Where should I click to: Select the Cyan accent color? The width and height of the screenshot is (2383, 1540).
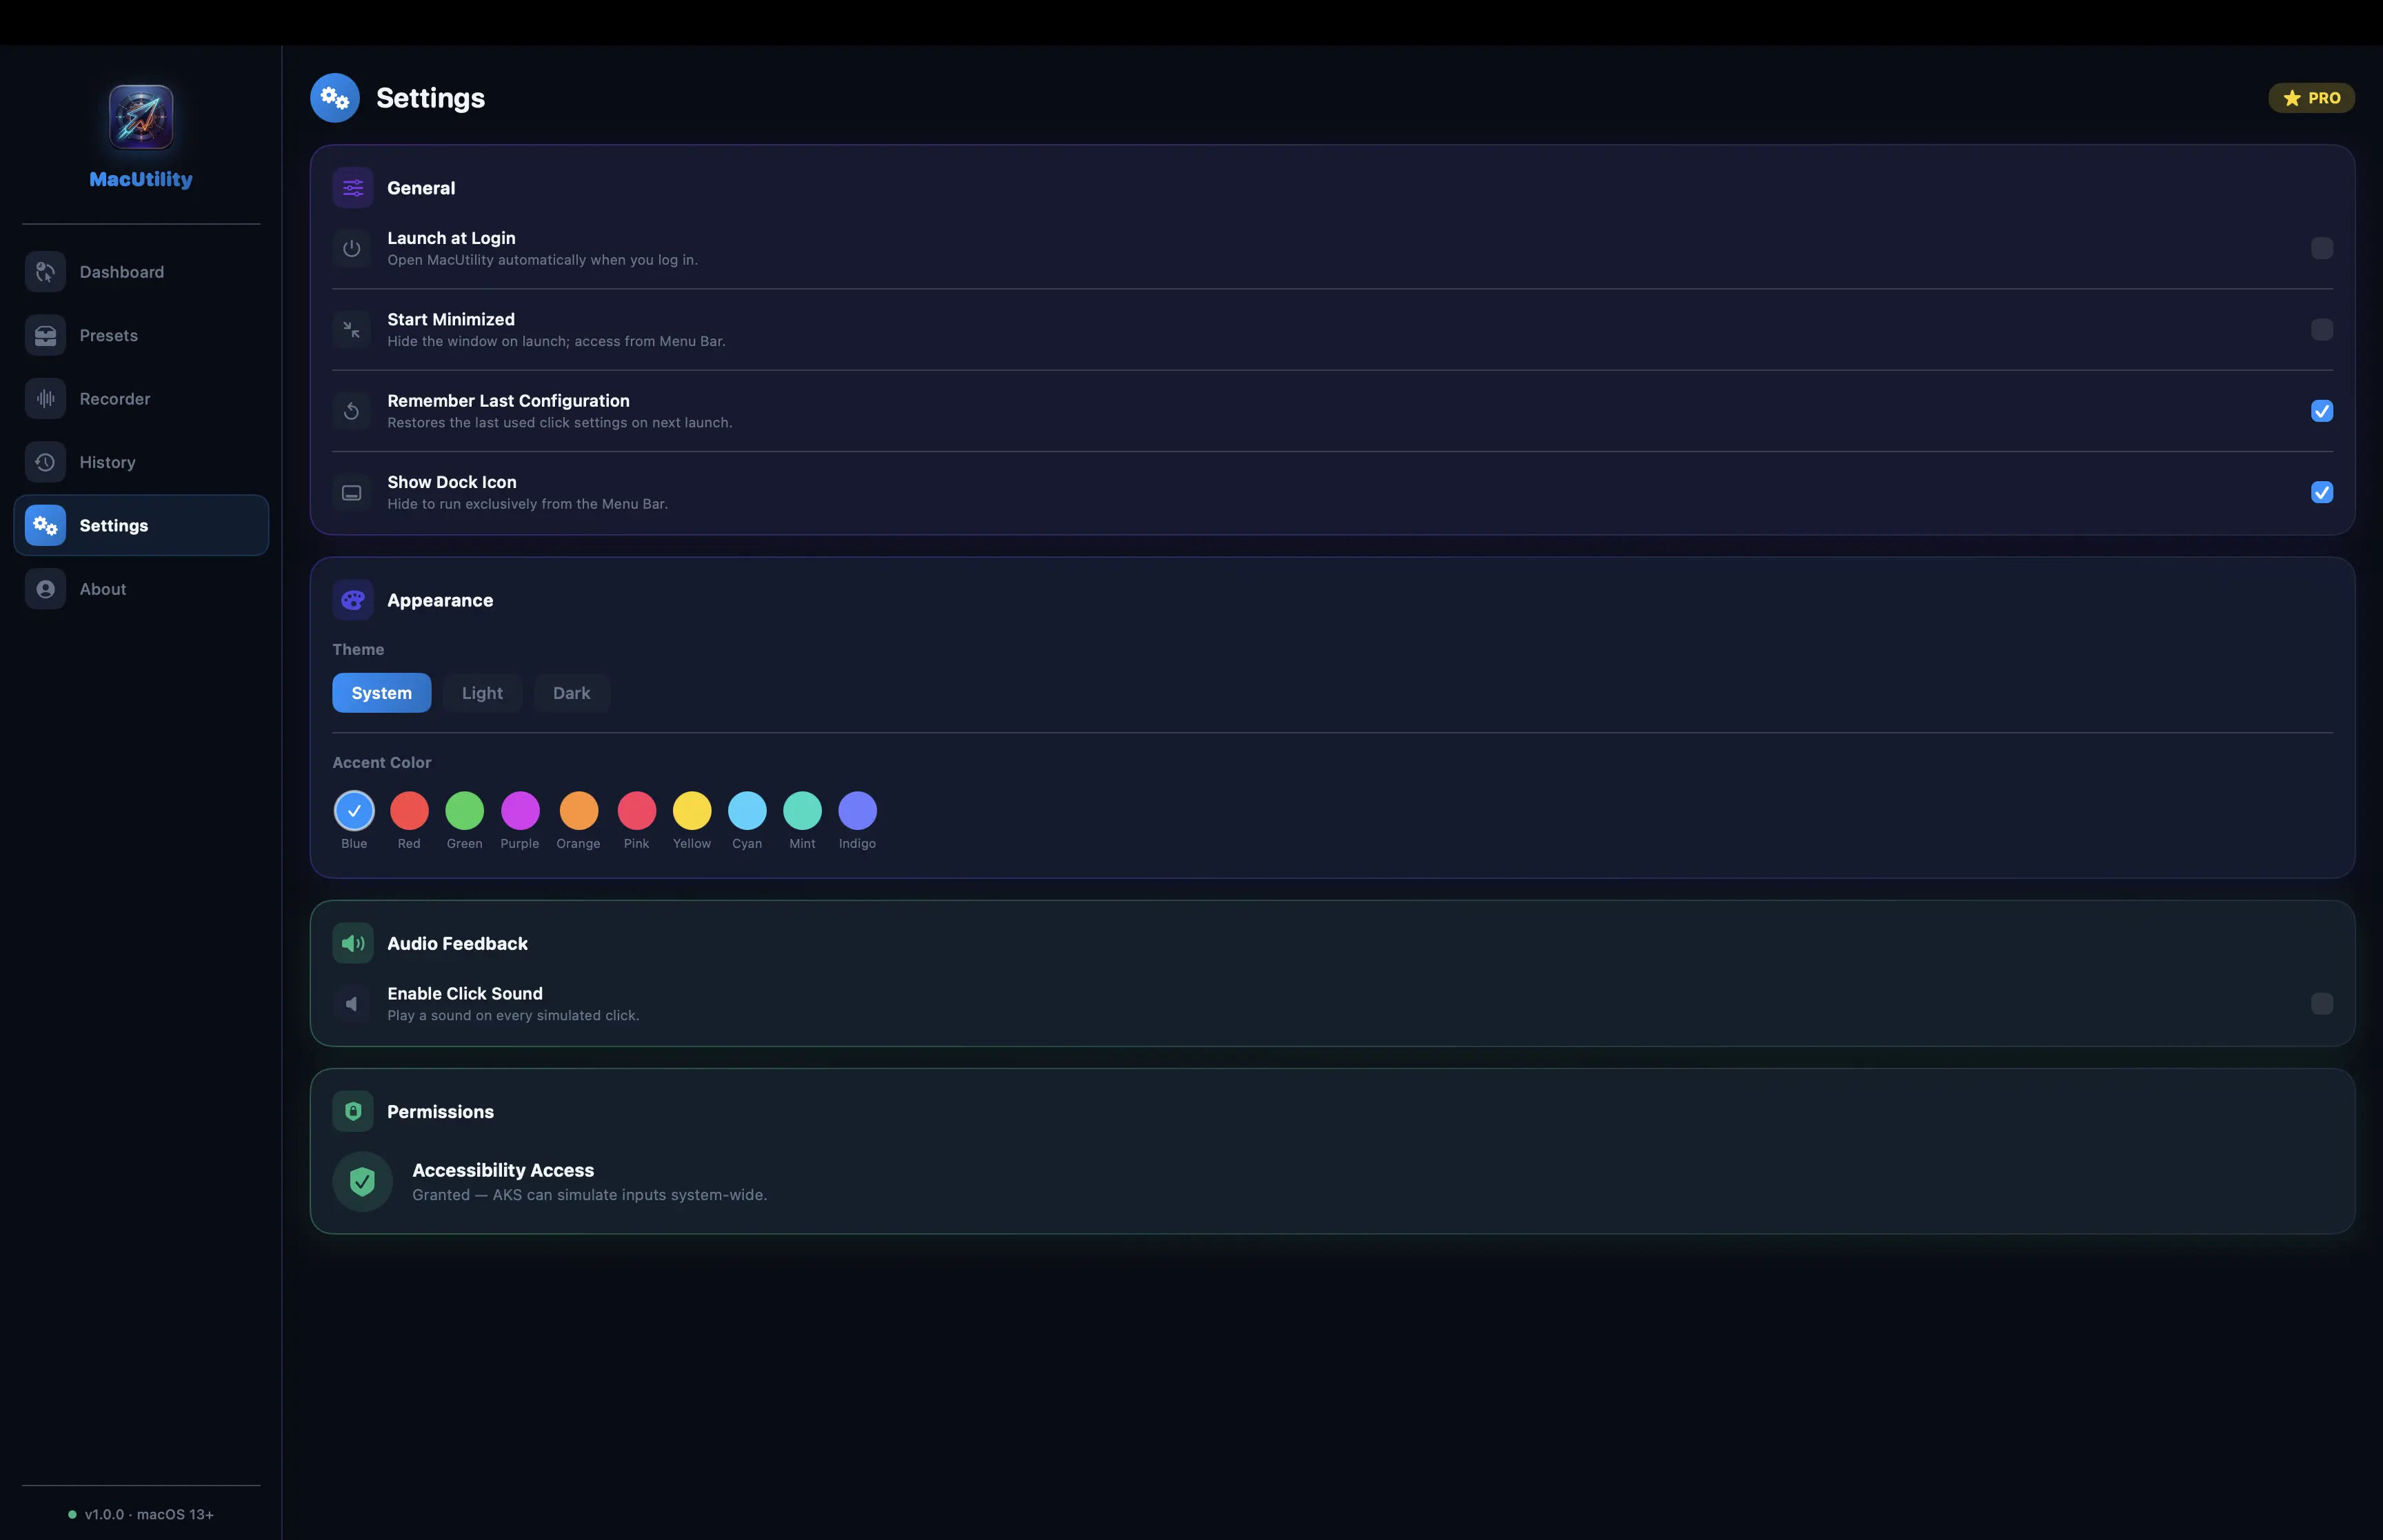click(747, 811)
